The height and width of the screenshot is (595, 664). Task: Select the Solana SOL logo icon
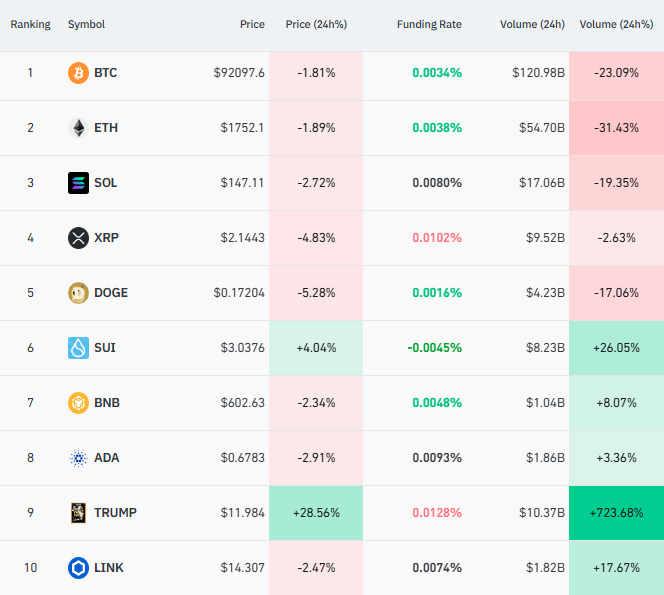[78, 183]
